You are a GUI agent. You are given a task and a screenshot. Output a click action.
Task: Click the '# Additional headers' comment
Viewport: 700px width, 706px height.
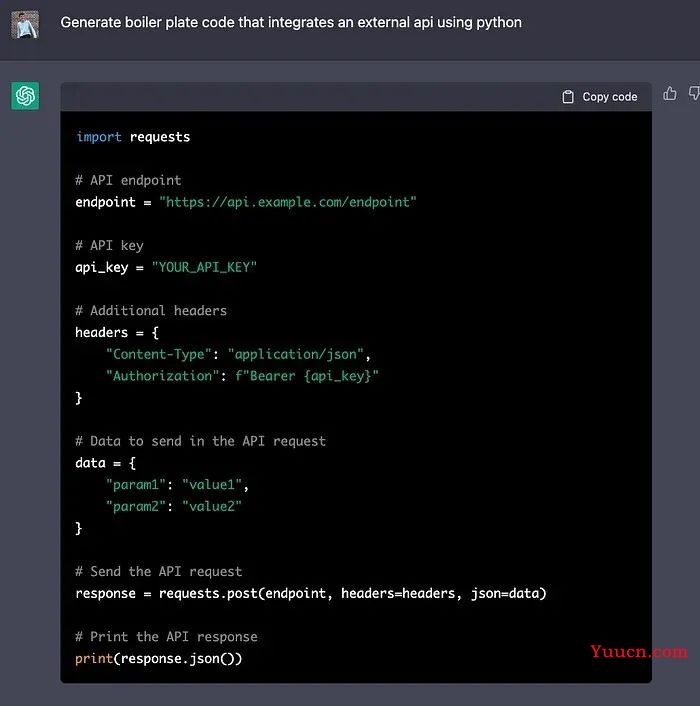point(151,311)
